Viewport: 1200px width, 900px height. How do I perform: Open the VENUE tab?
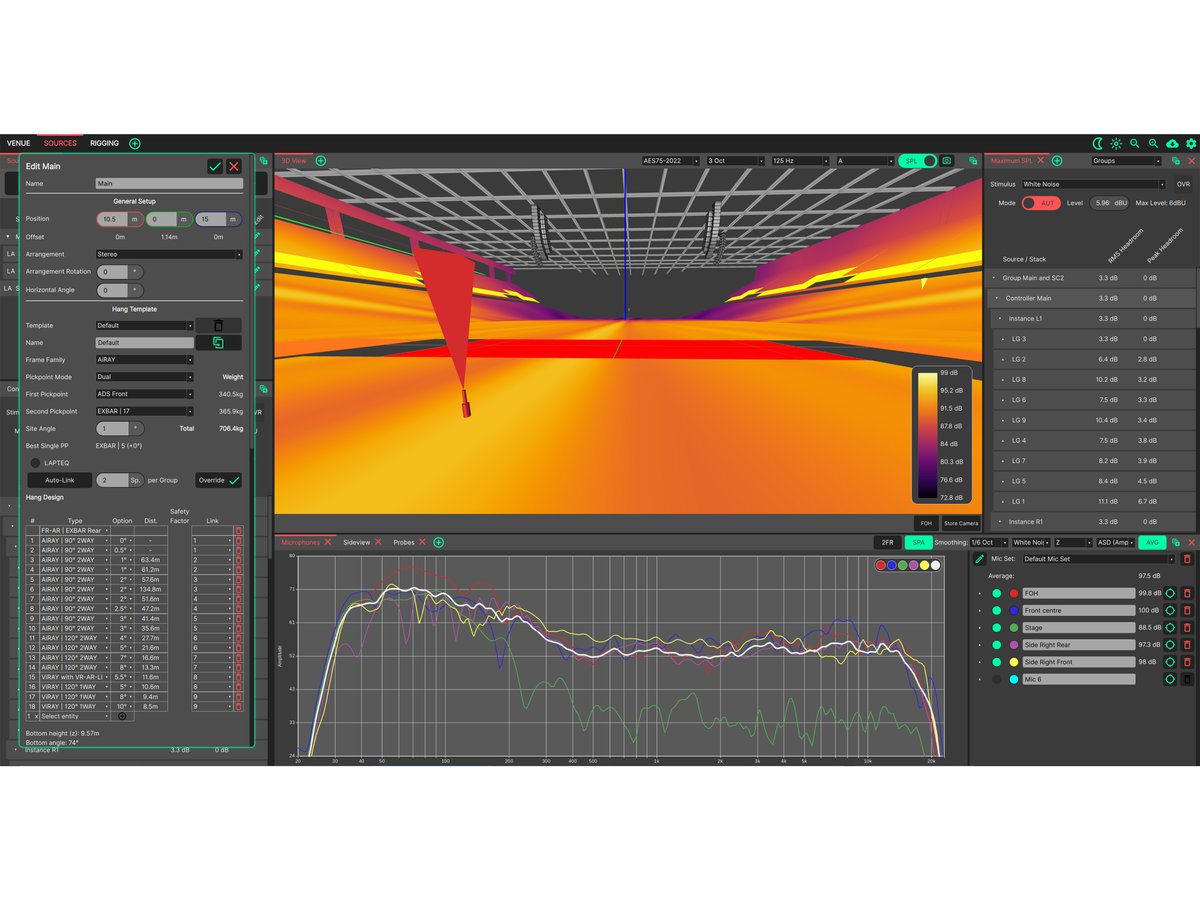tap(18, 143)
